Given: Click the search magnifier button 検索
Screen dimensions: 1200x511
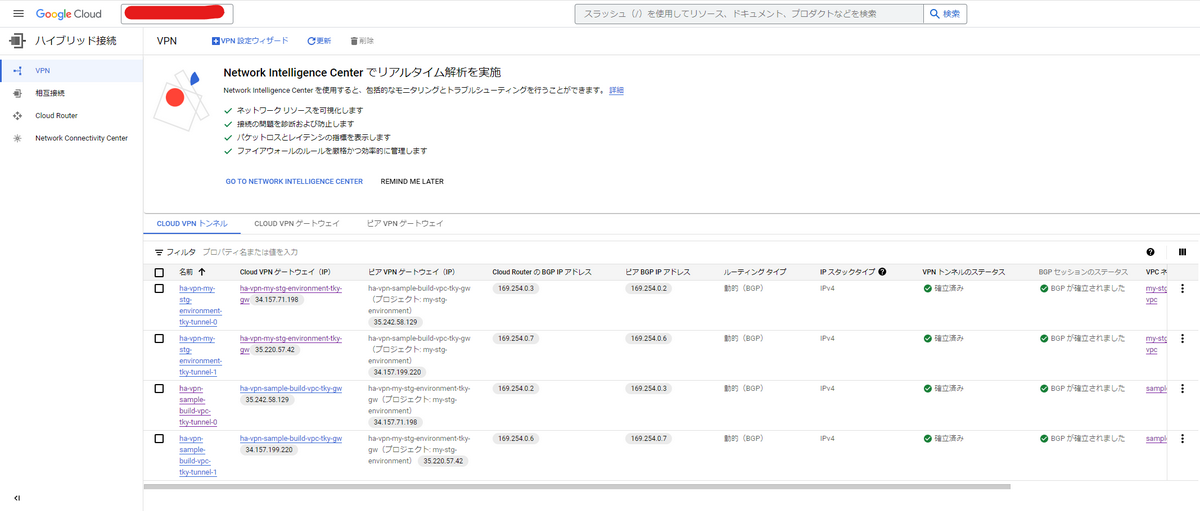Looking at the screenshot, I should pos(944,14).
